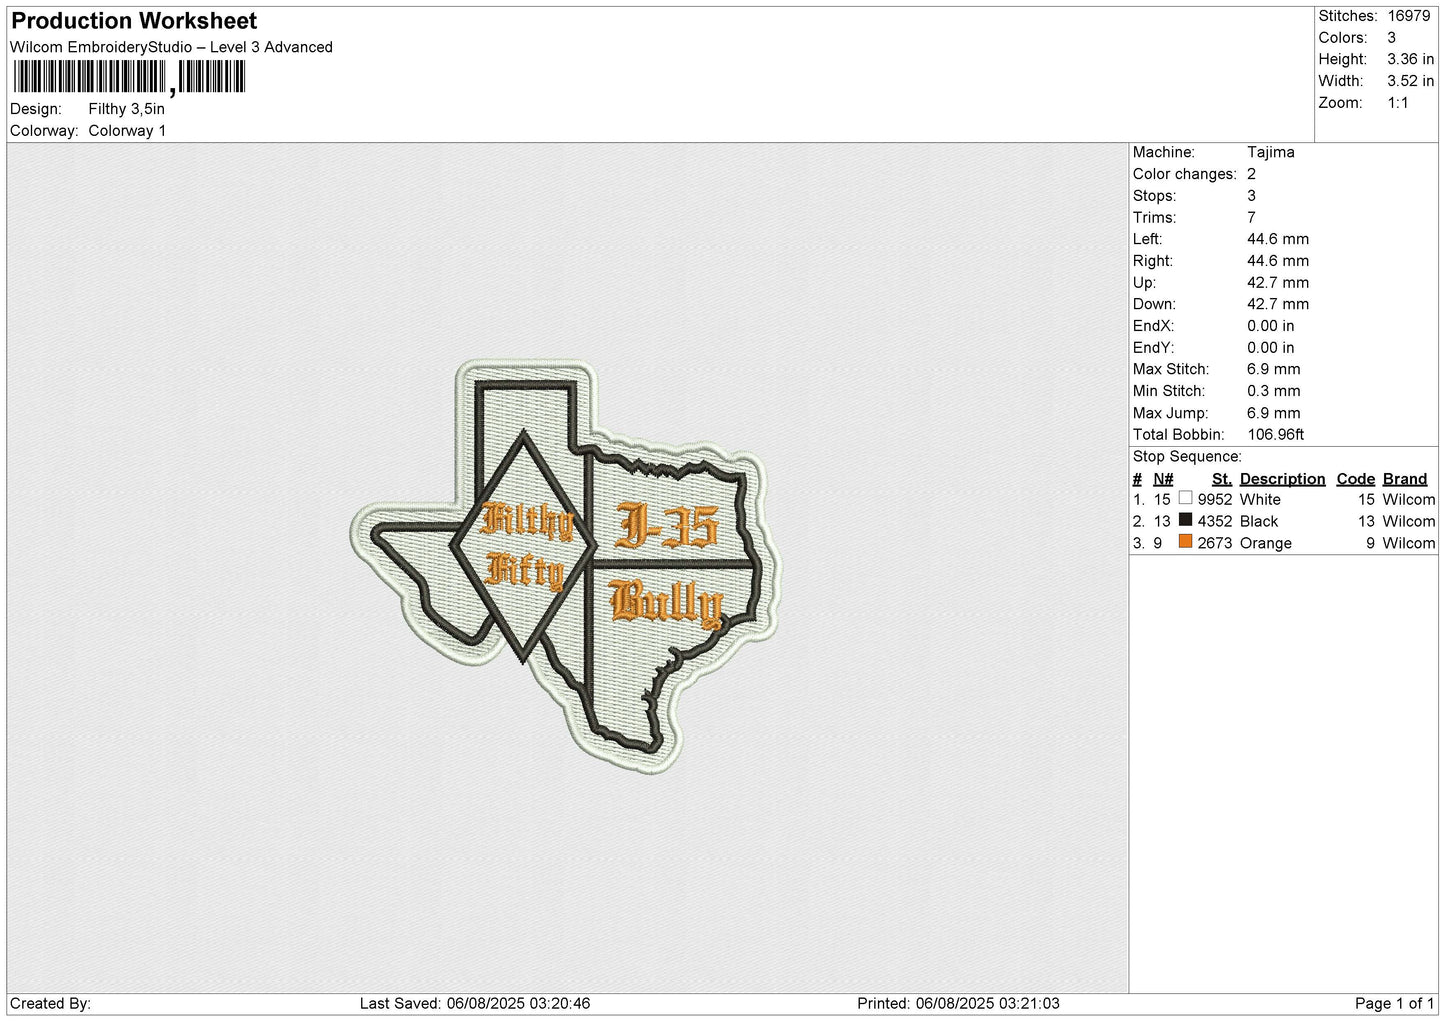The width and height of the screenshot is (1445, 1021).
Task: Click the Up value '42.7 mm'
Action: tap(1278, 283)
